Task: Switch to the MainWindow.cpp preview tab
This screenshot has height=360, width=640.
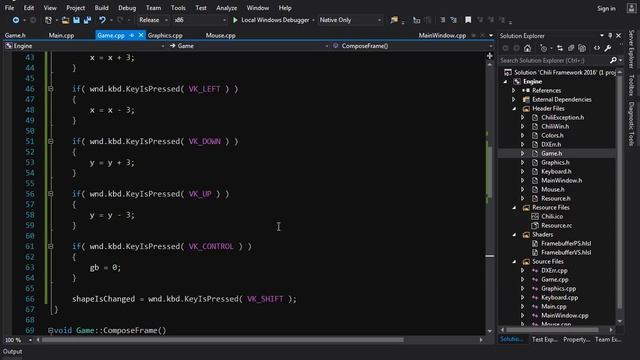Action: click(x=442, y=36)
